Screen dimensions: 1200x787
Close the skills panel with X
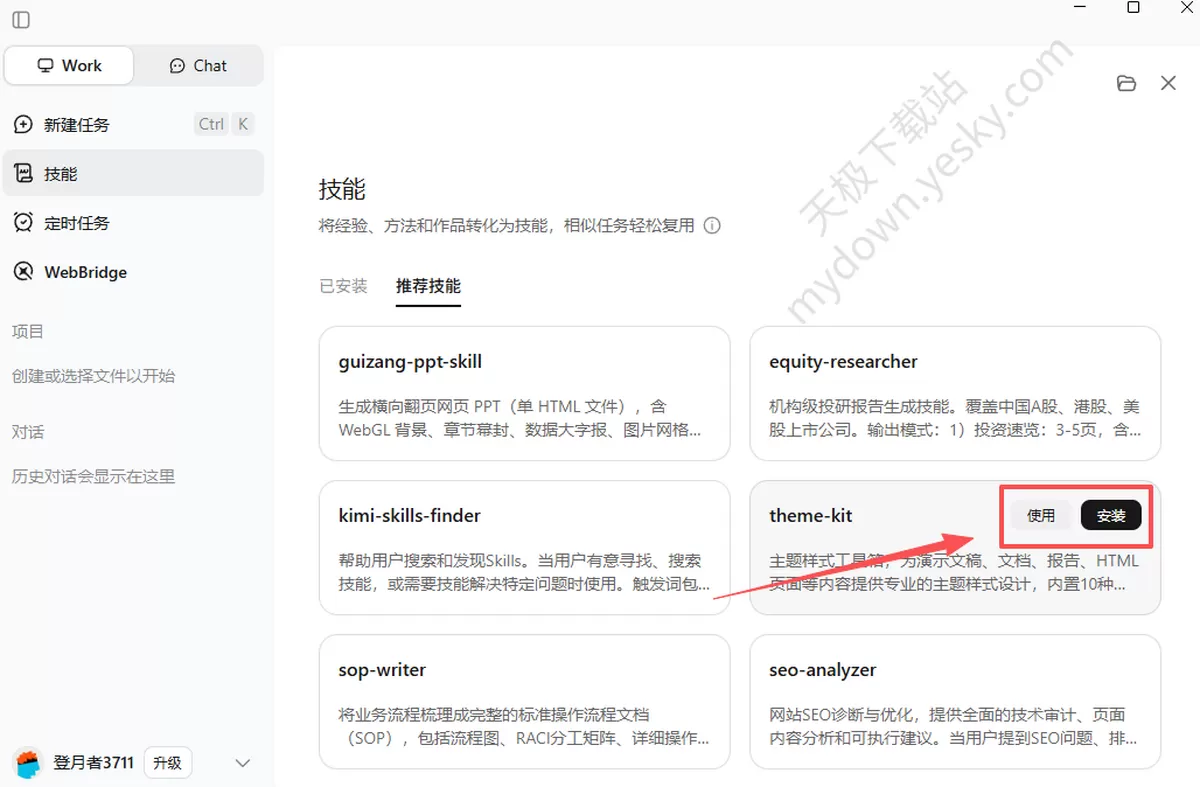(1168, 83)
